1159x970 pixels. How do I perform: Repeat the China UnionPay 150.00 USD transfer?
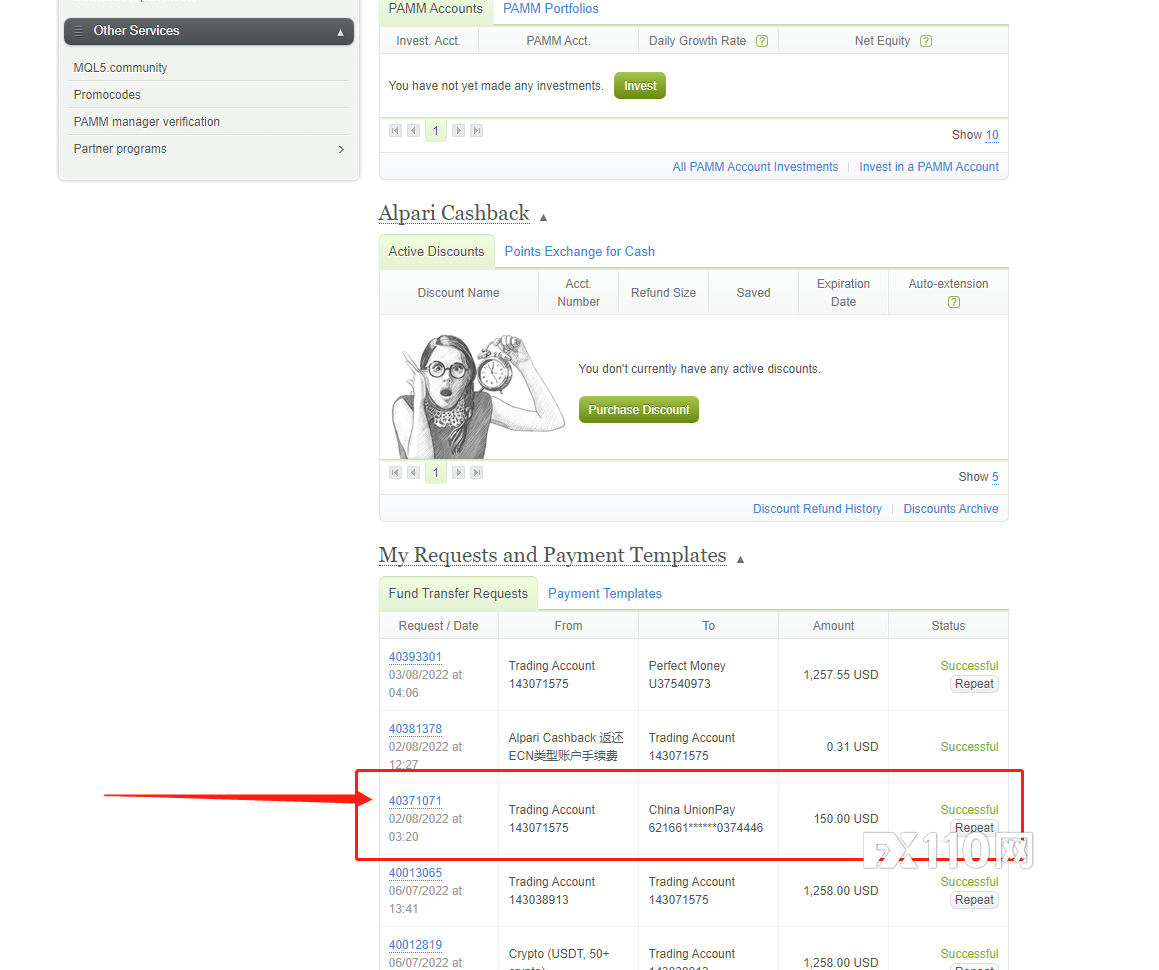tap(974, 828)
